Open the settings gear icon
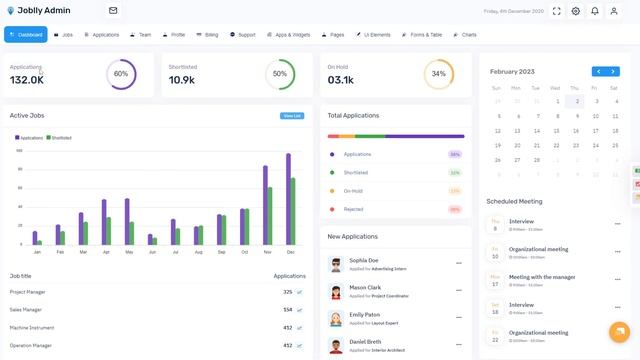The image size is (640, 360). pos(576,11)
